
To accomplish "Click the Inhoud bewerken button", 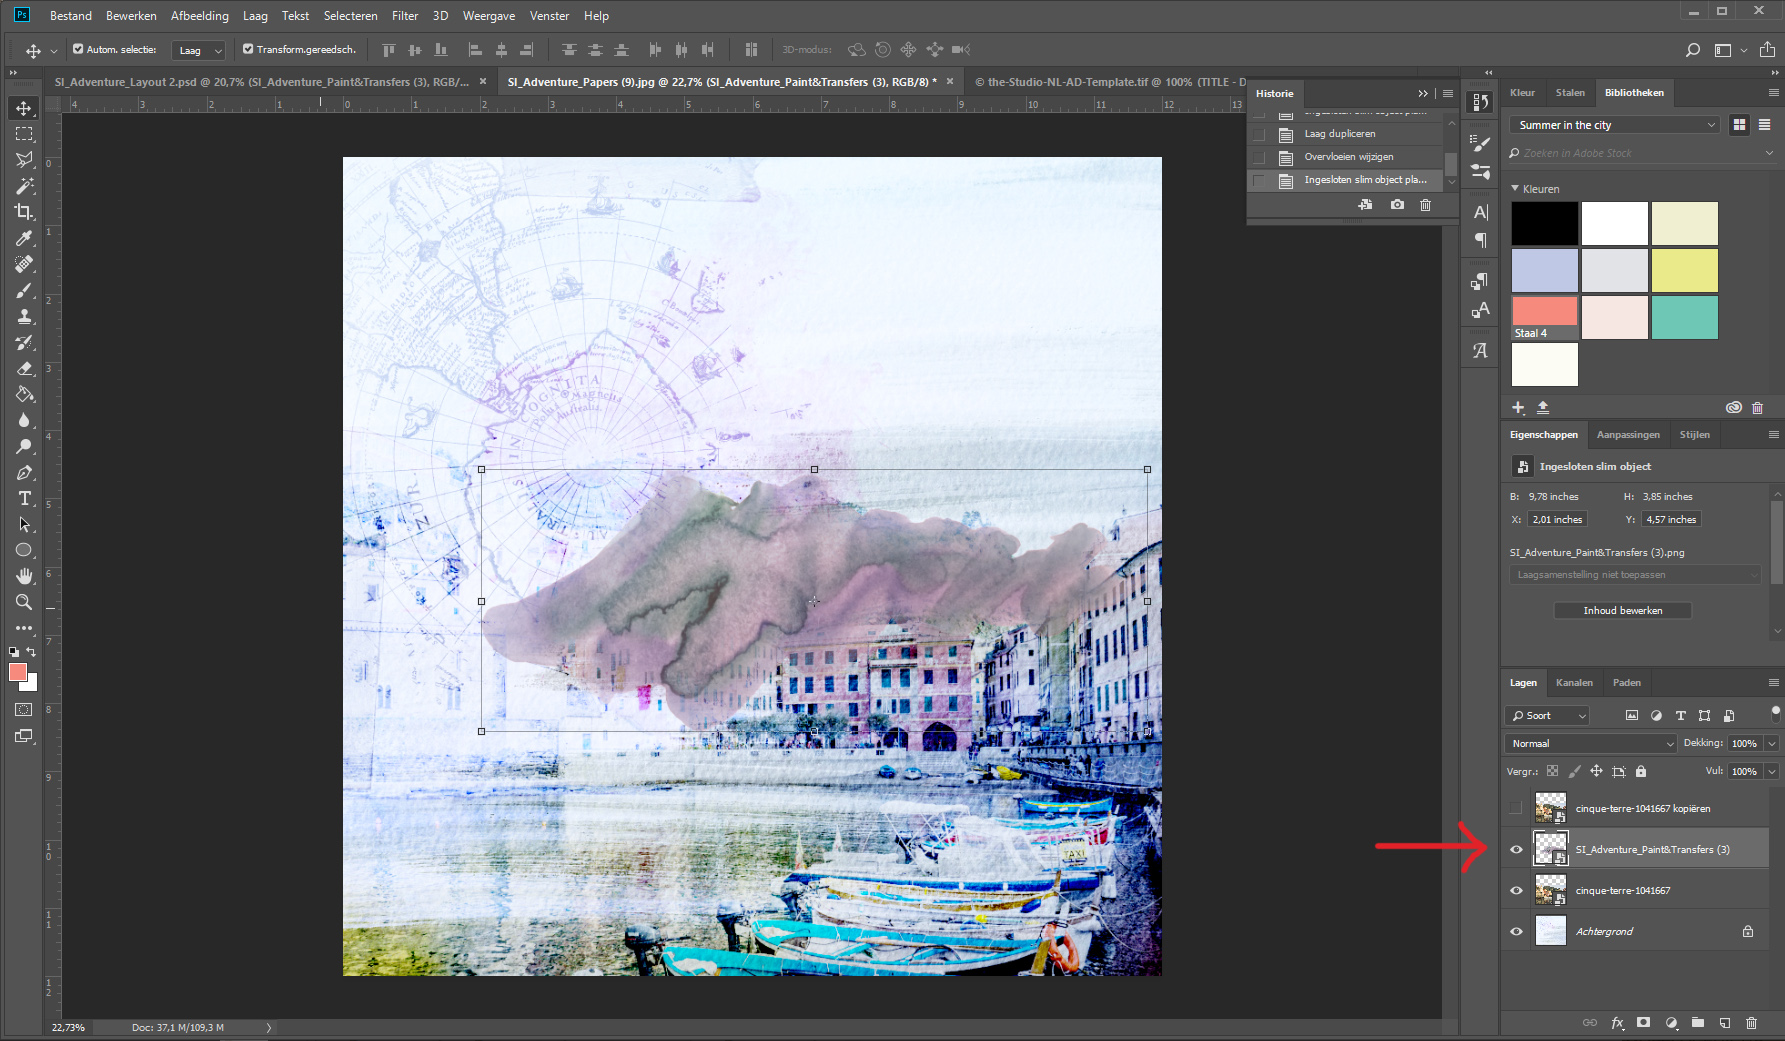I will (x=1622, y=610).
